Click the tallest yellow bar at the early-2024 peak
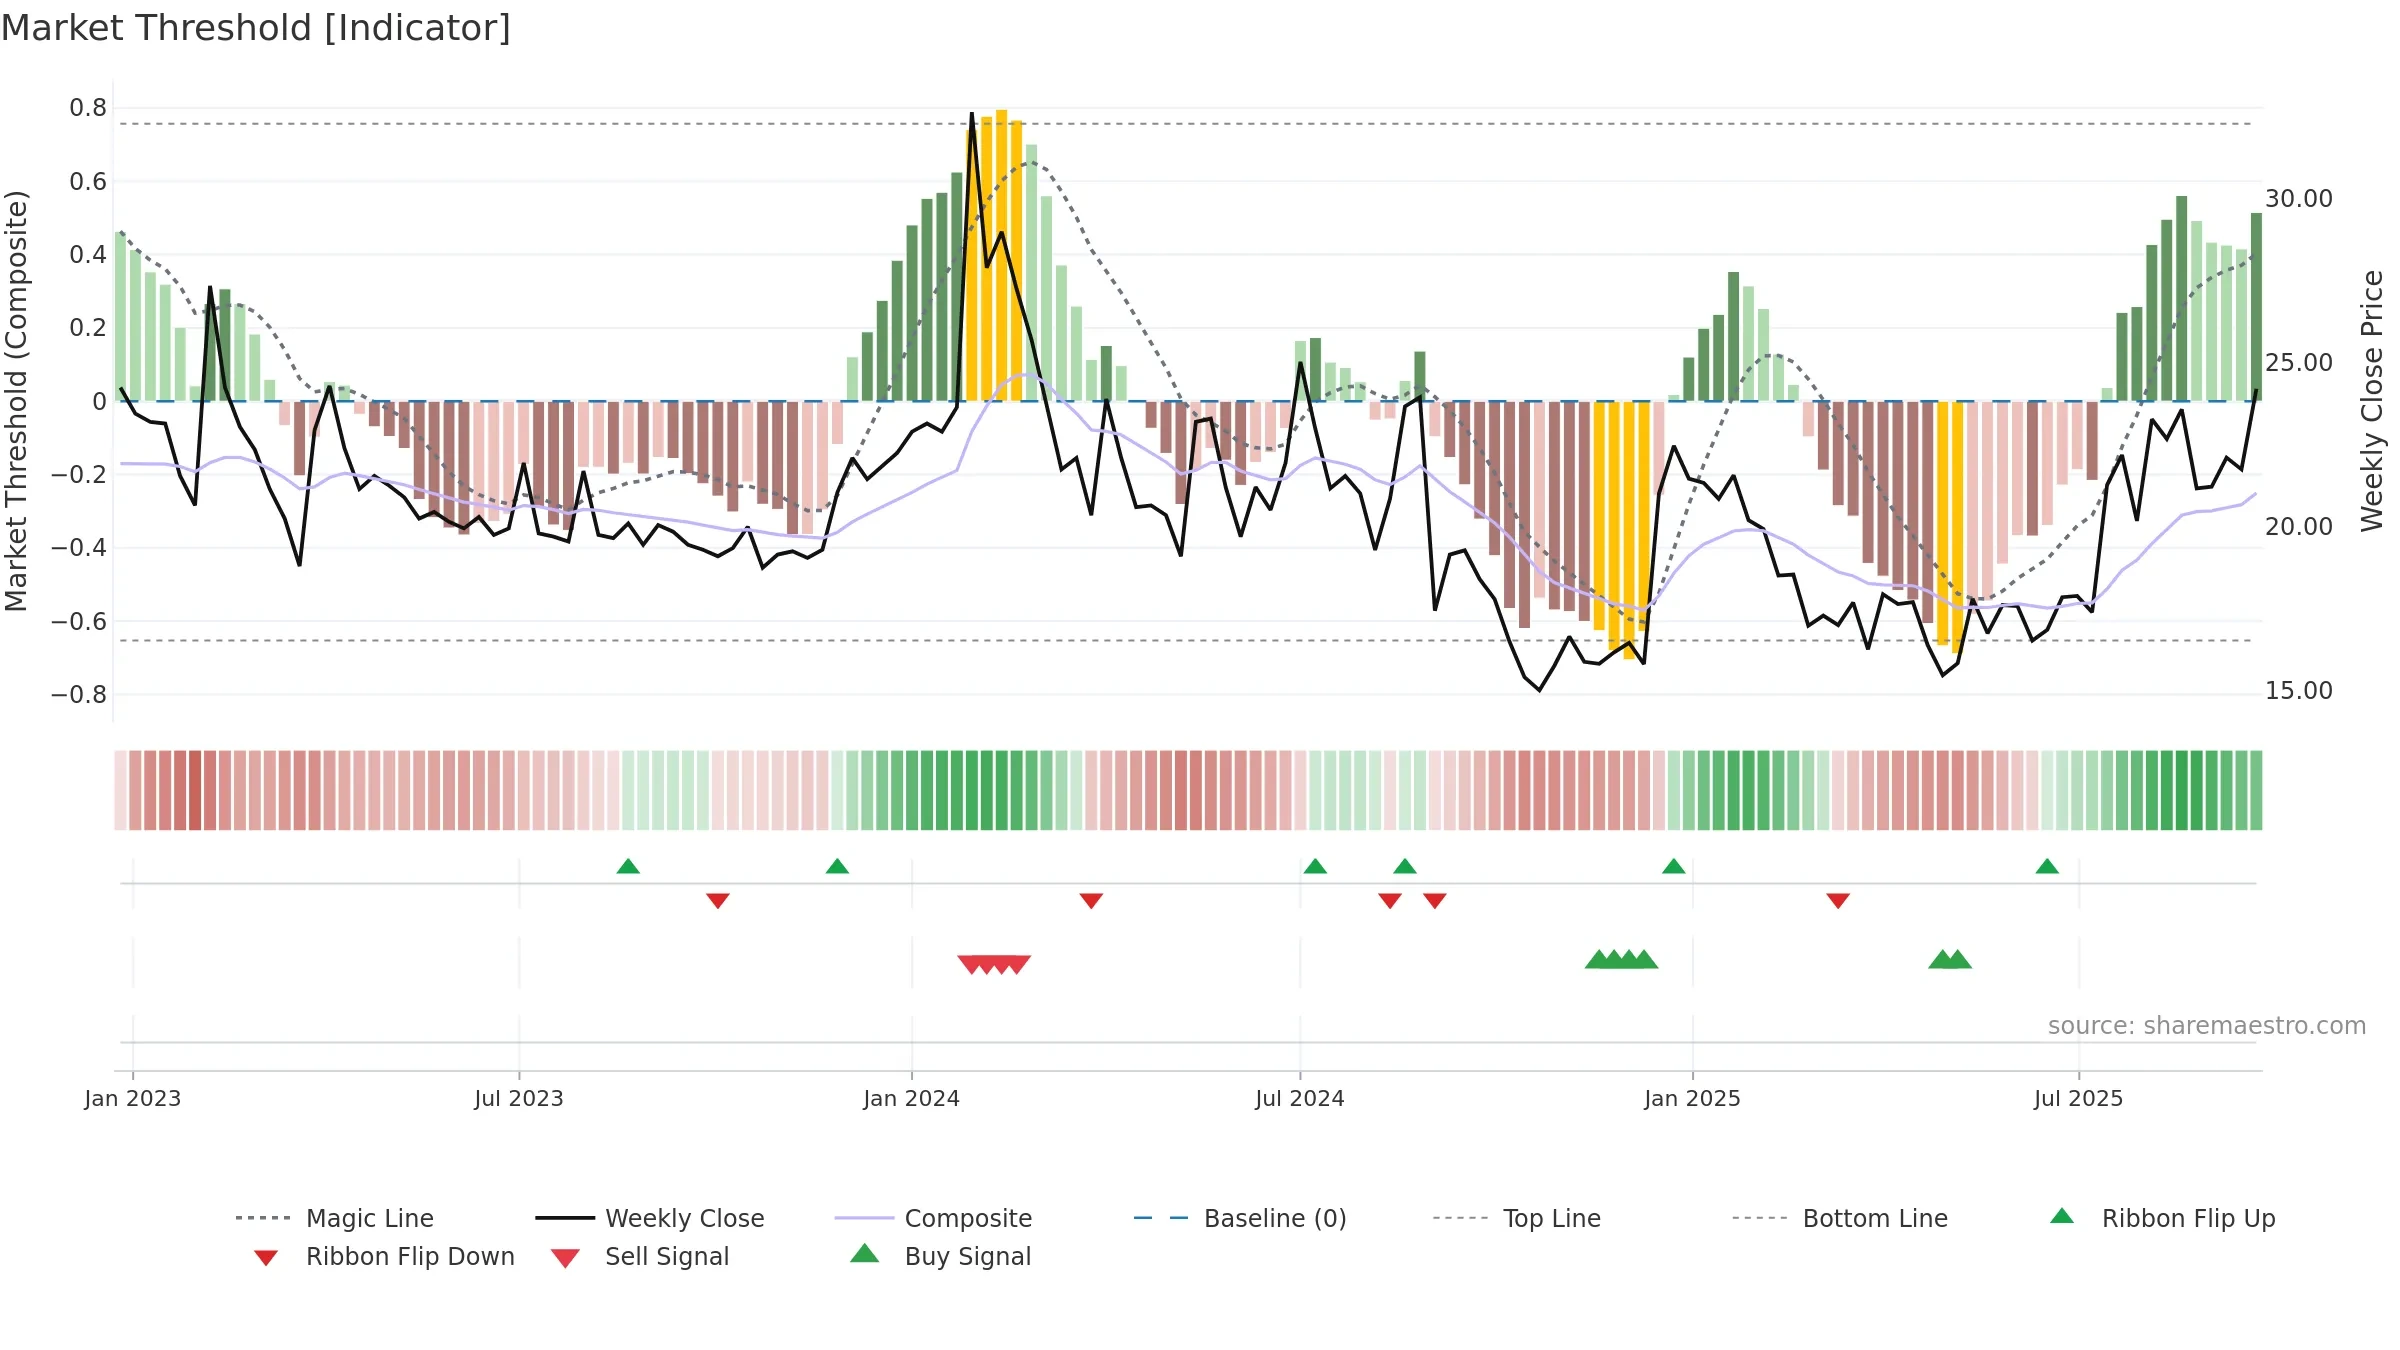This screenshot has height=1350, width=2400. click(x=1001, y=256)
